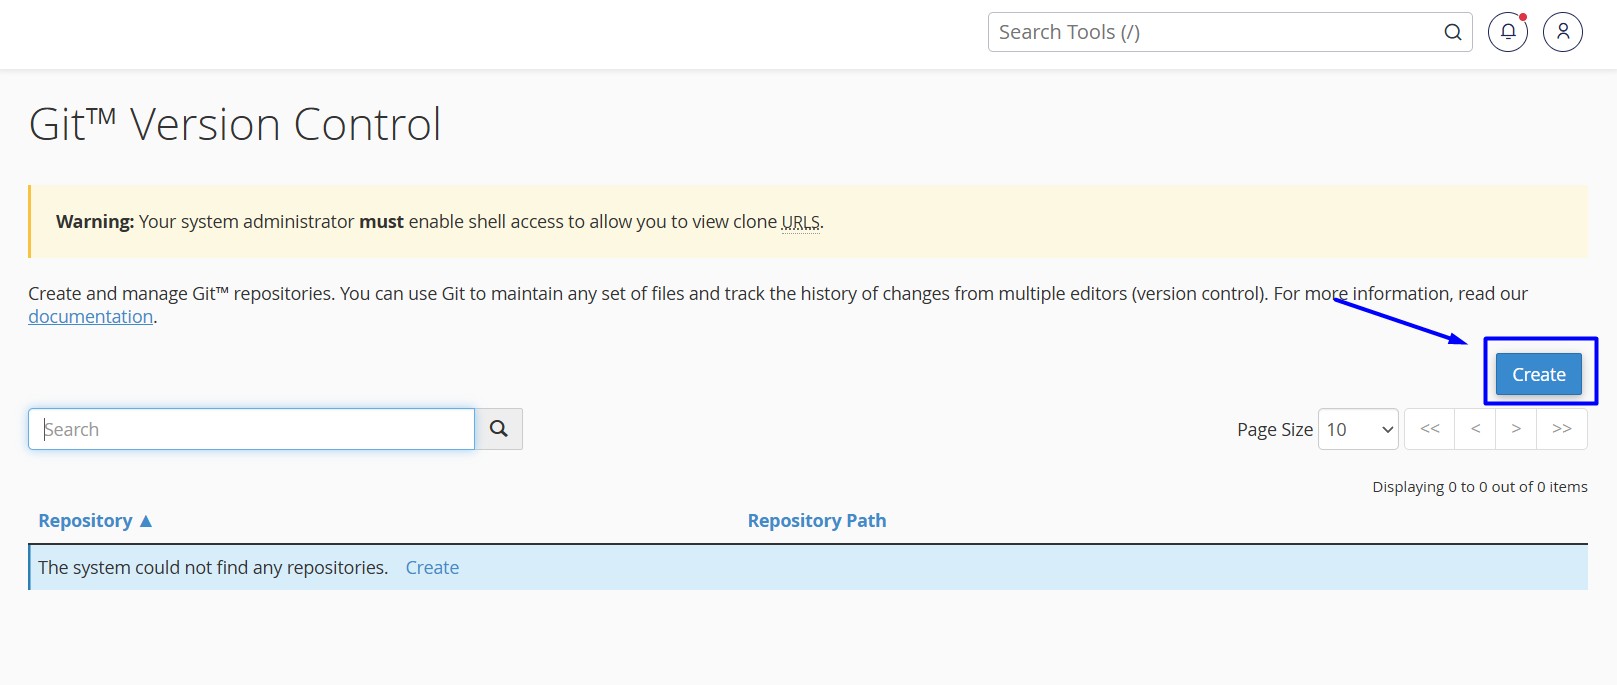Screen dimensions: 1617x685
Task: Go to first page with << button
Action: pyautogui.click(x=1430, y=429)
